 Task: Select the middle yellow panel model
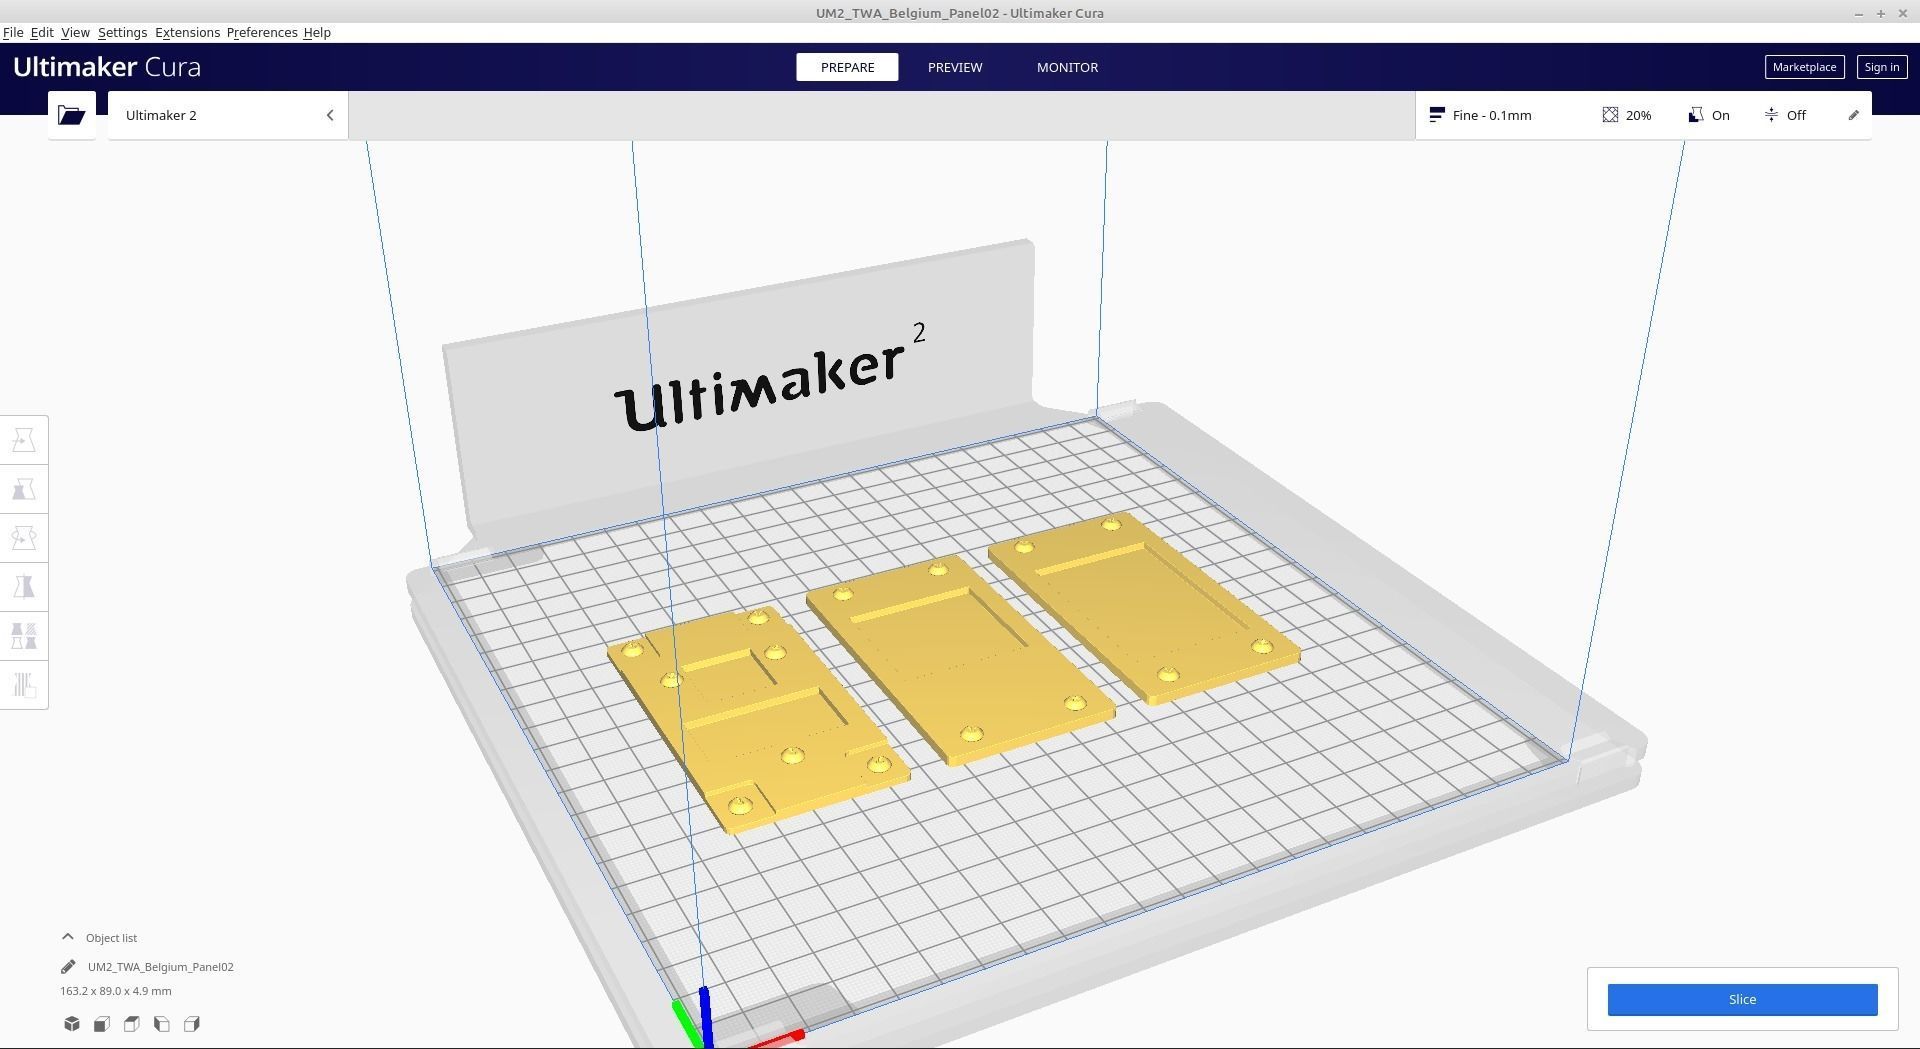[960, 660]
